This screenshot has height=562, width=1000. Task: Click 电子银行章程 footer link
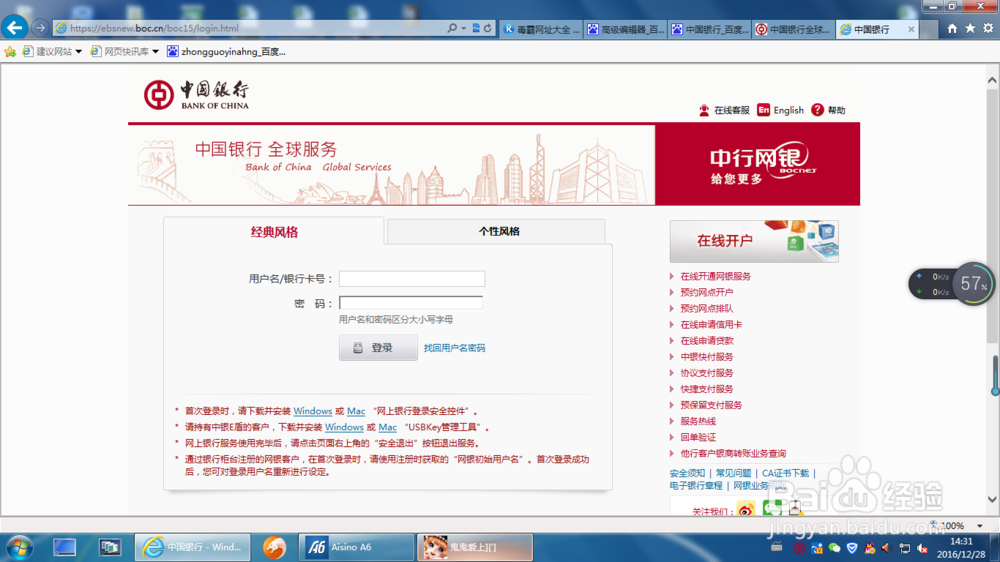tap(696, 485)
